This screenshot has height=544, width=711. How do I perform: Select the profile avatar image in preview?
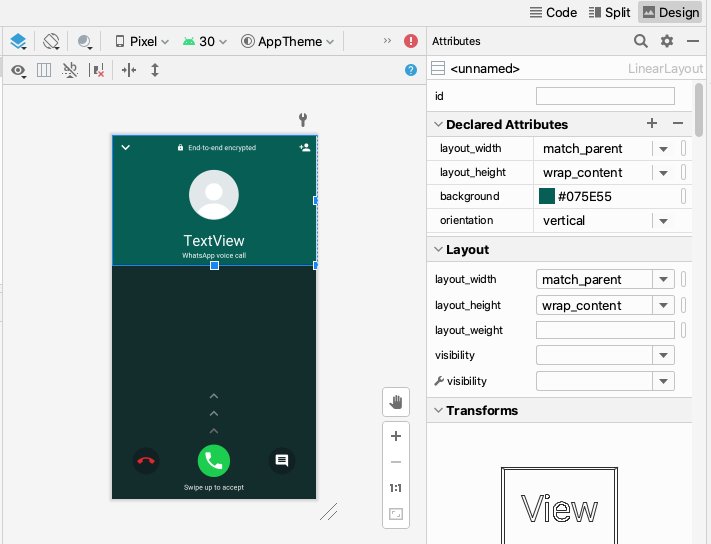click(214, 195)
